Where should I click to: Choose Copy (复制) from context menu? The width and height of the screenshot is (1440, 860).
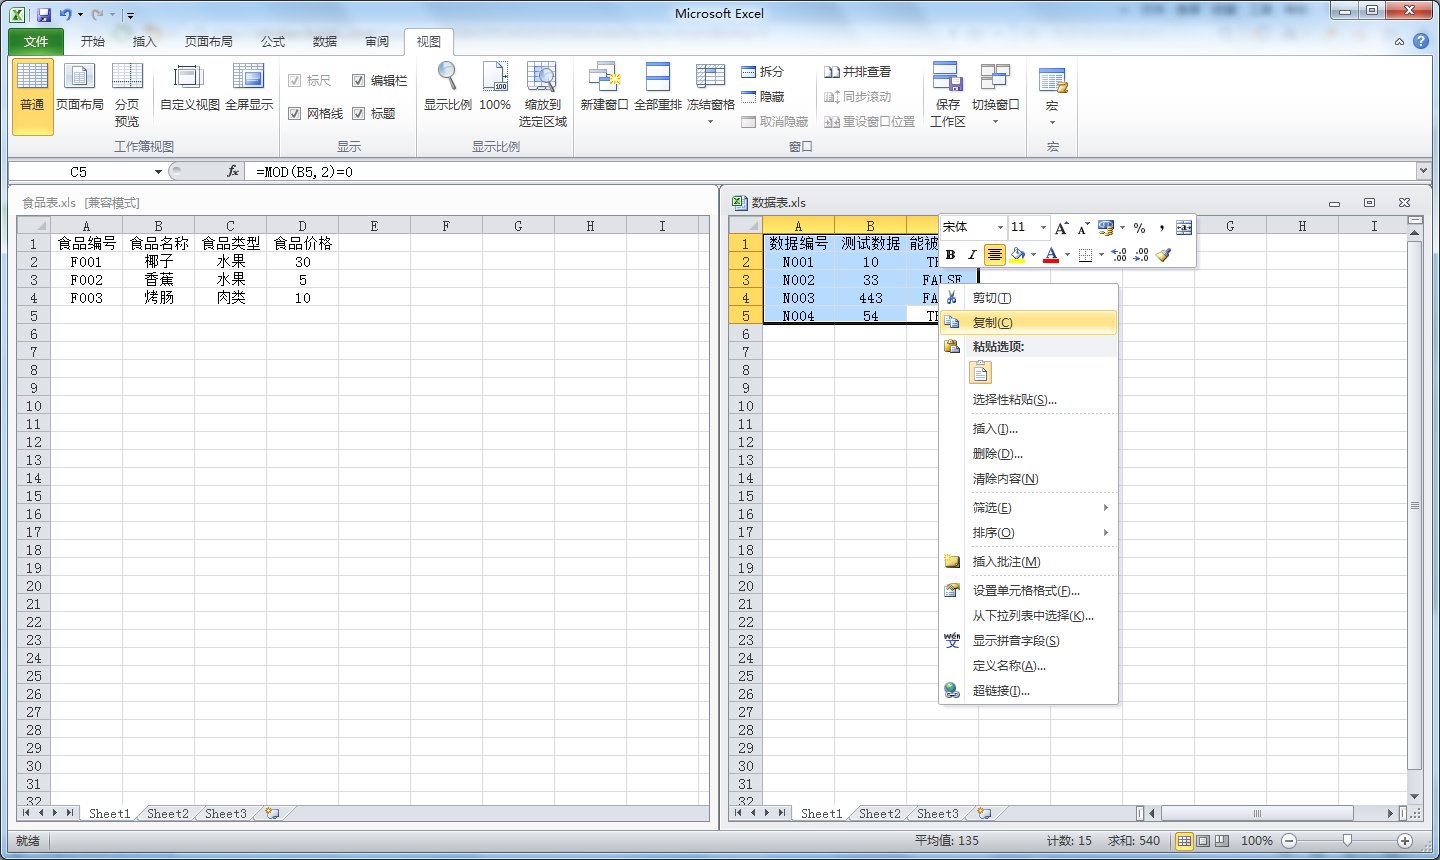992,323
